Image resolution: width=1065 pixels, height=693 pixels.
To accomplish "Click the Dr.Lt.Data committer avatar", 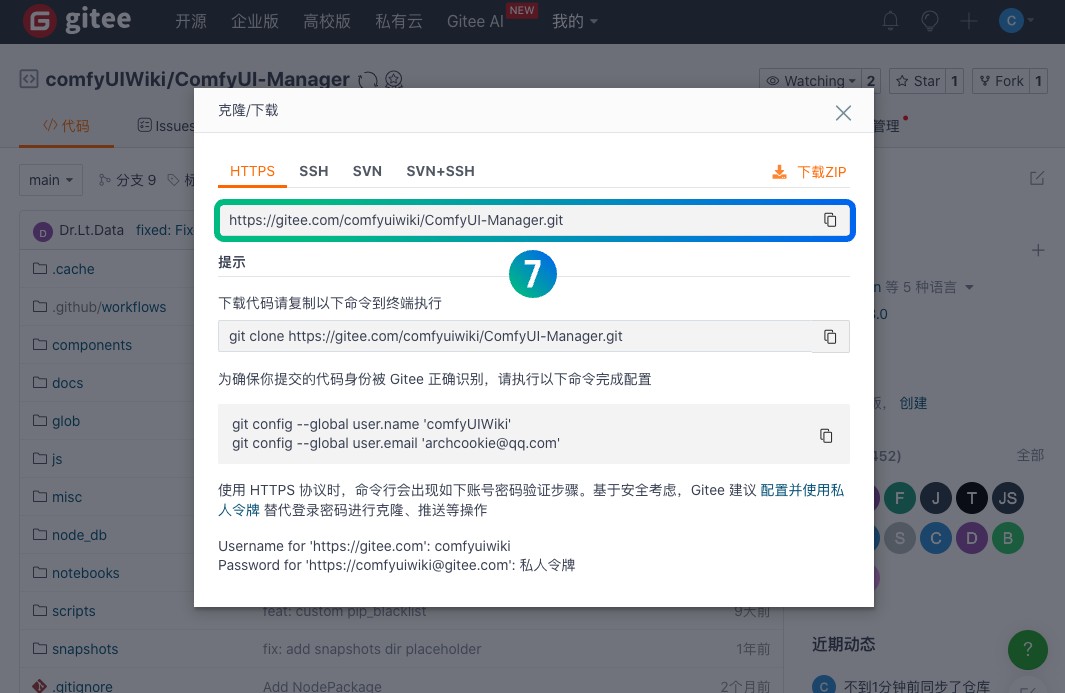I will click(43, 232).
